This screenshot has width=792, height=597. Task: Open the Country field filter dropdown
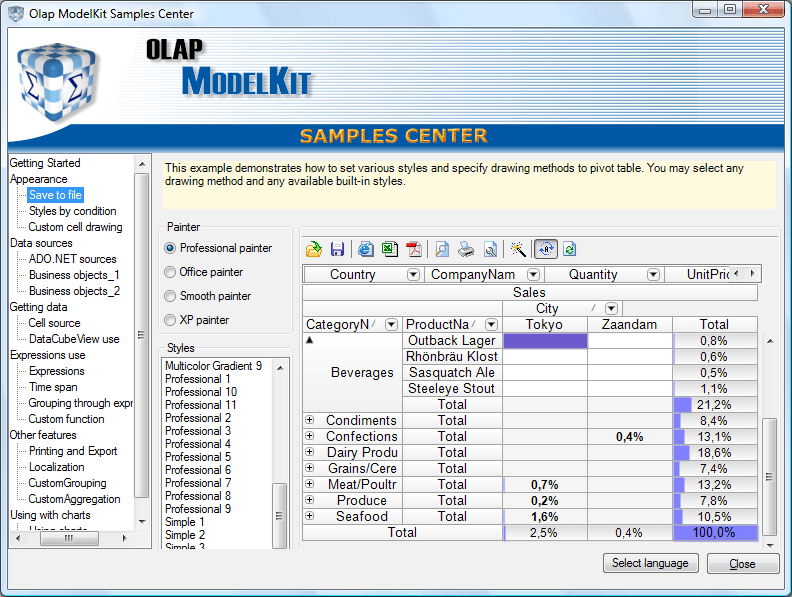click(413, 274)
